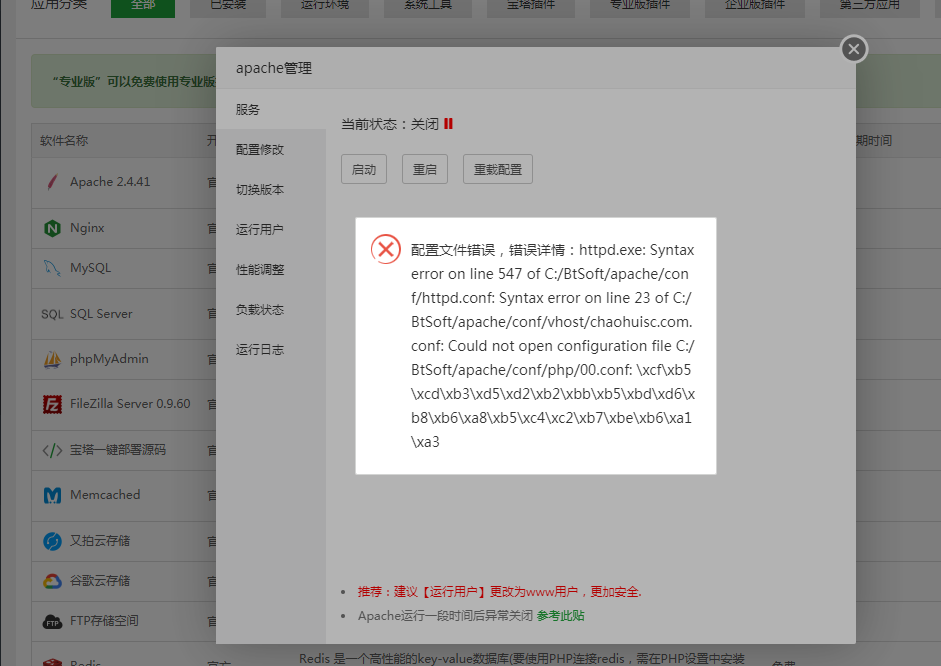Viewport: 941px width, 666px height.
Task: Switch to 切换版本 tab
Action: [x=271, y=190]
